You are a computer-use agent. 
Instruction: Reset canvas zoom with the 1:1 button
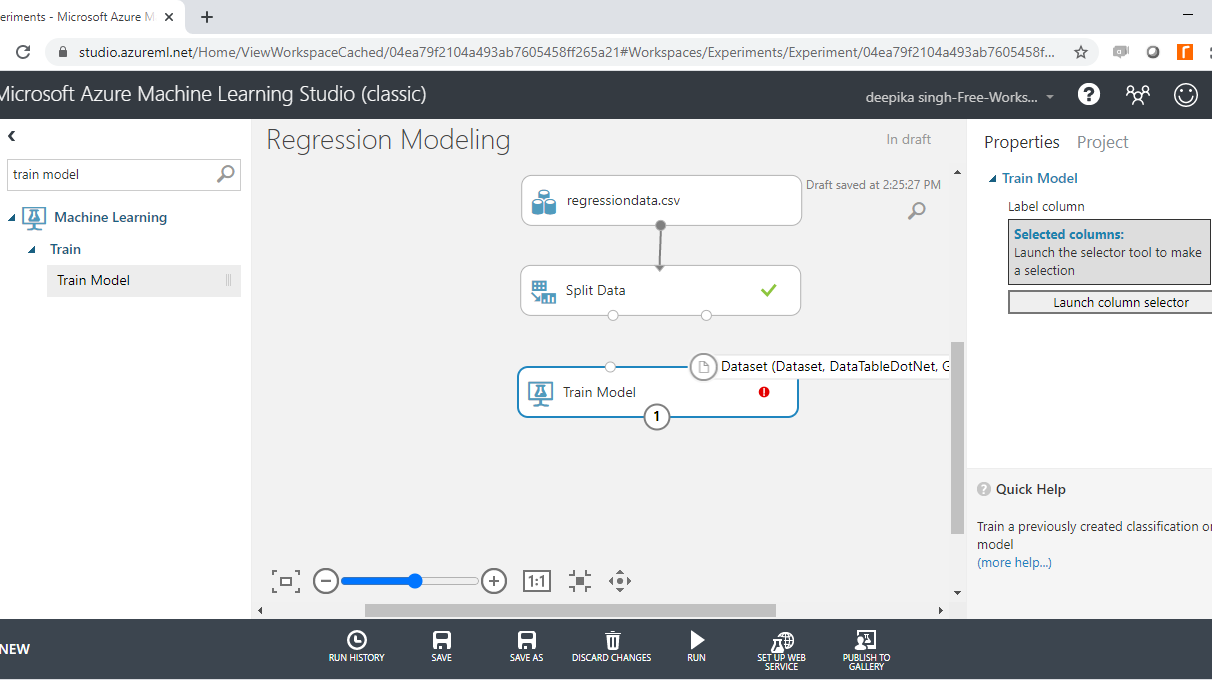click(x=537, y=581)
